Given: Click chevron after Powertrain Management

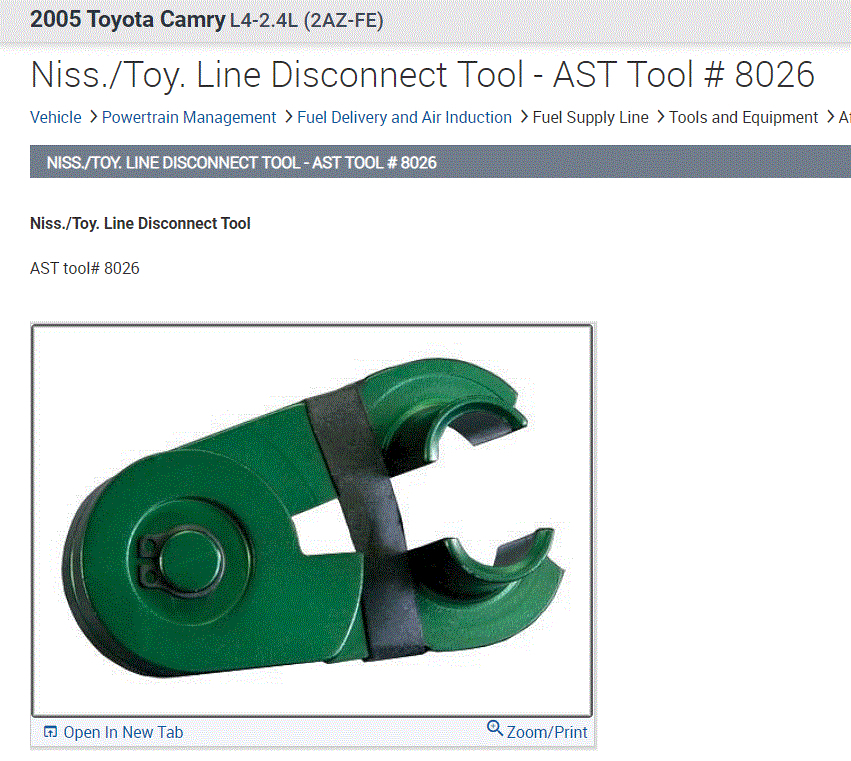Looking at the screenshot, I should tap(288, 117).
